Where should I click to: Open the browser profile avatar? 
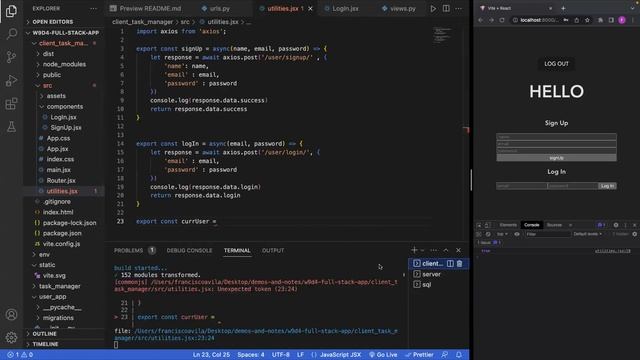click(x=622, y=20)
